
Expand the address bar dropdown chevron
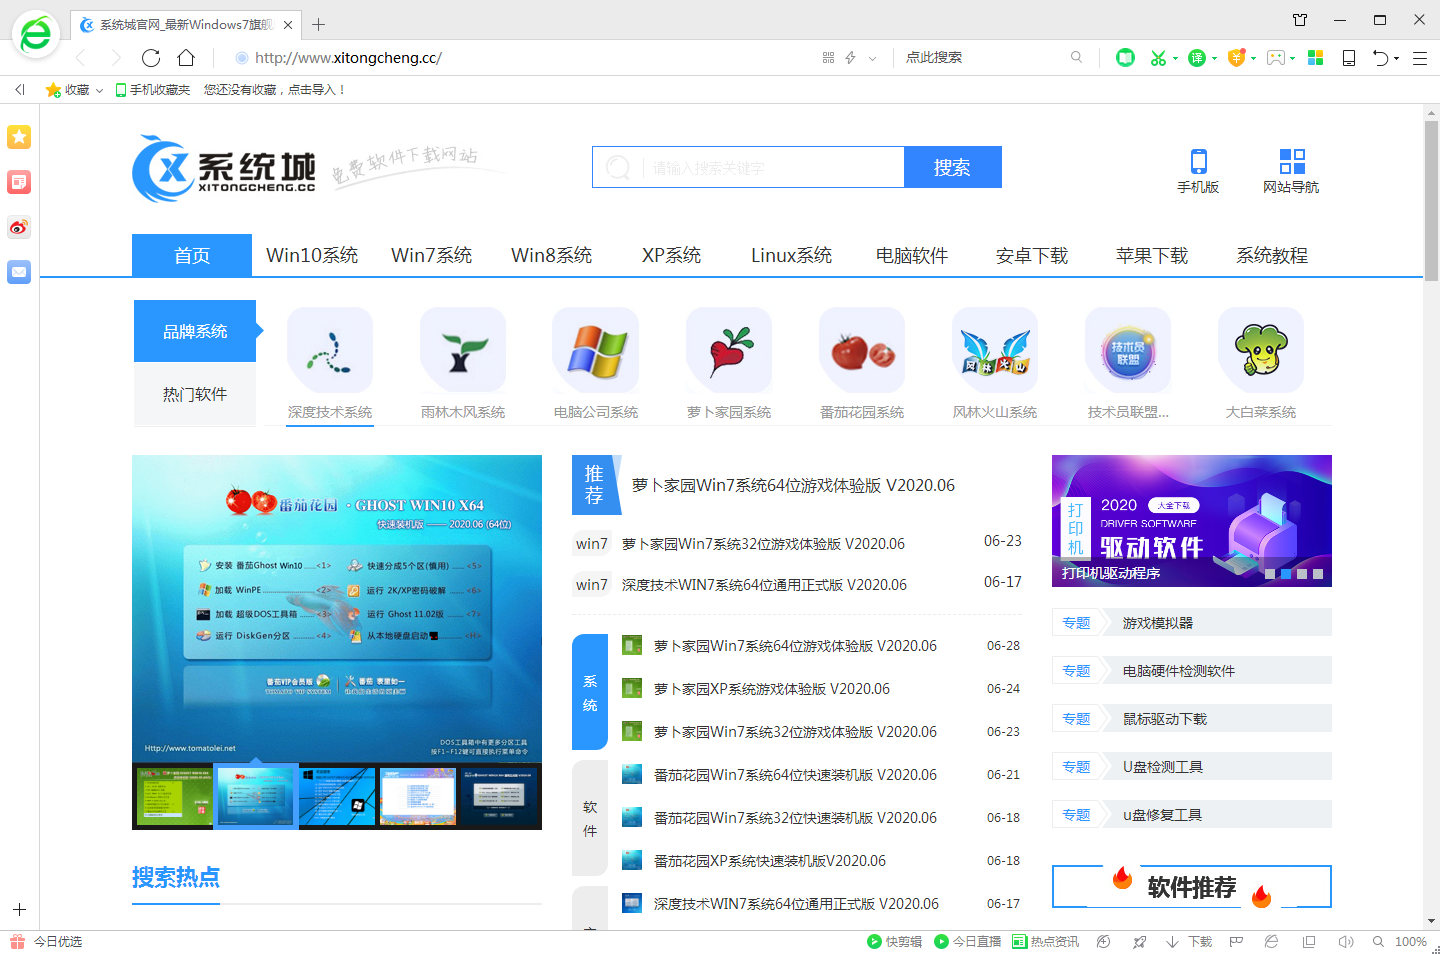click(x=872, y=58)
